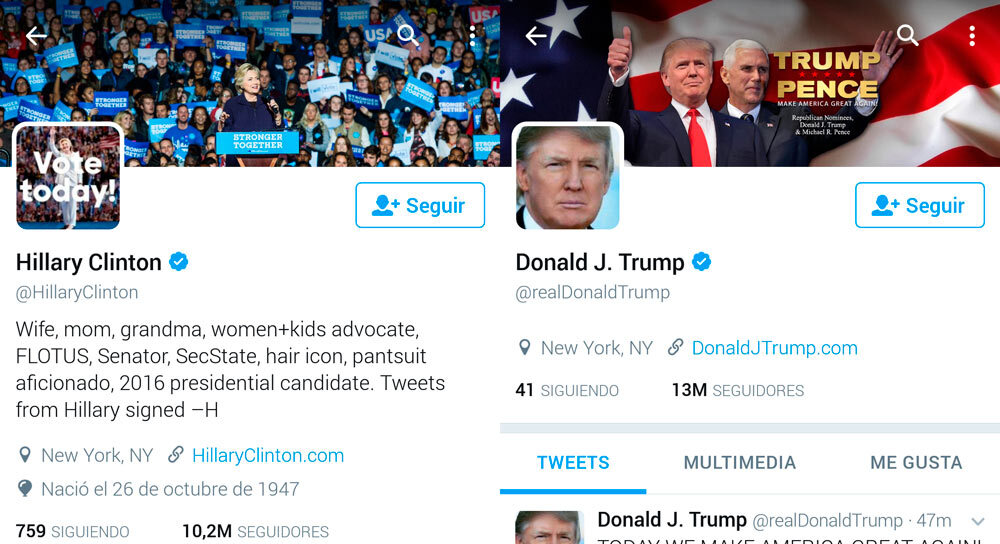Follow Donald J. Trump with Seguir button
Screen dimensions: 1000x544
coord(920,205)
